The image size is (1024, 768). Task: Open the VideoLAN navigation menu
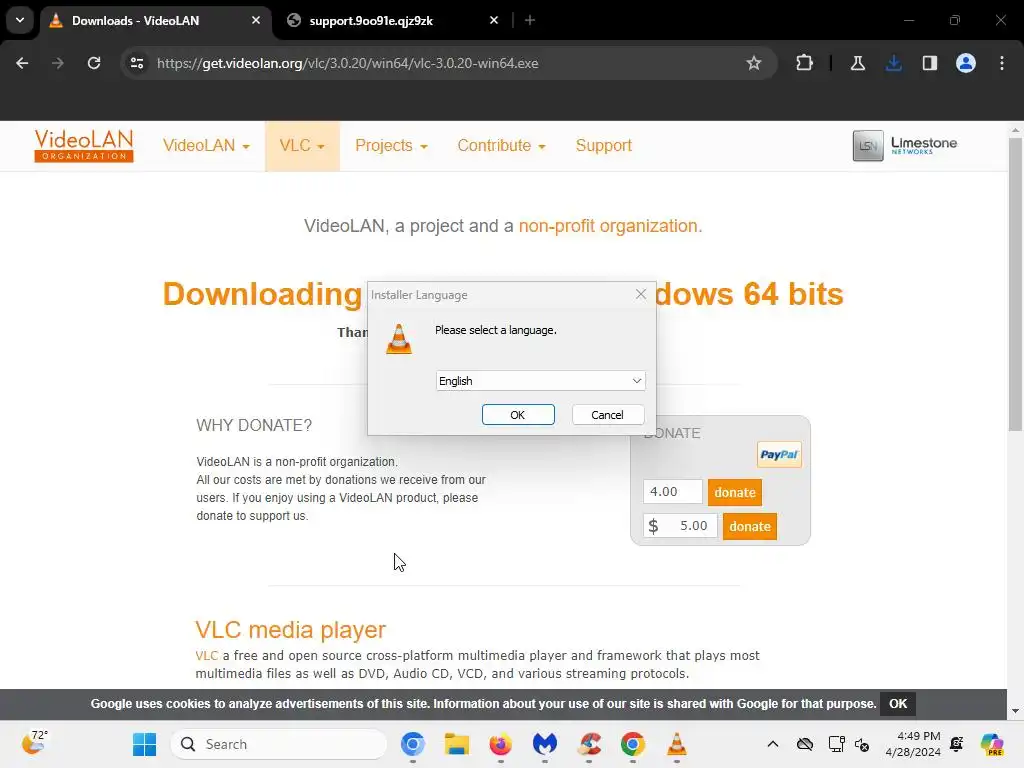tap(206, 146)
